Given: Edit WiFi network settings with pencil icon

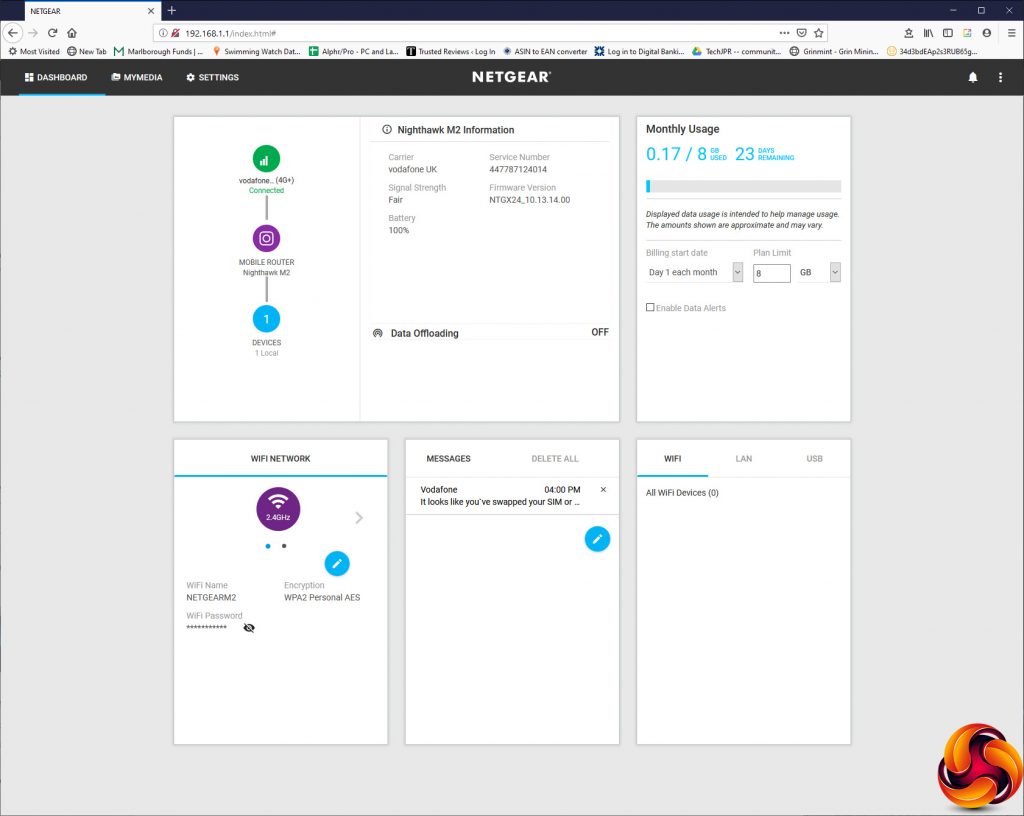Looking at the screenshot, I should (x=337, y=563).
